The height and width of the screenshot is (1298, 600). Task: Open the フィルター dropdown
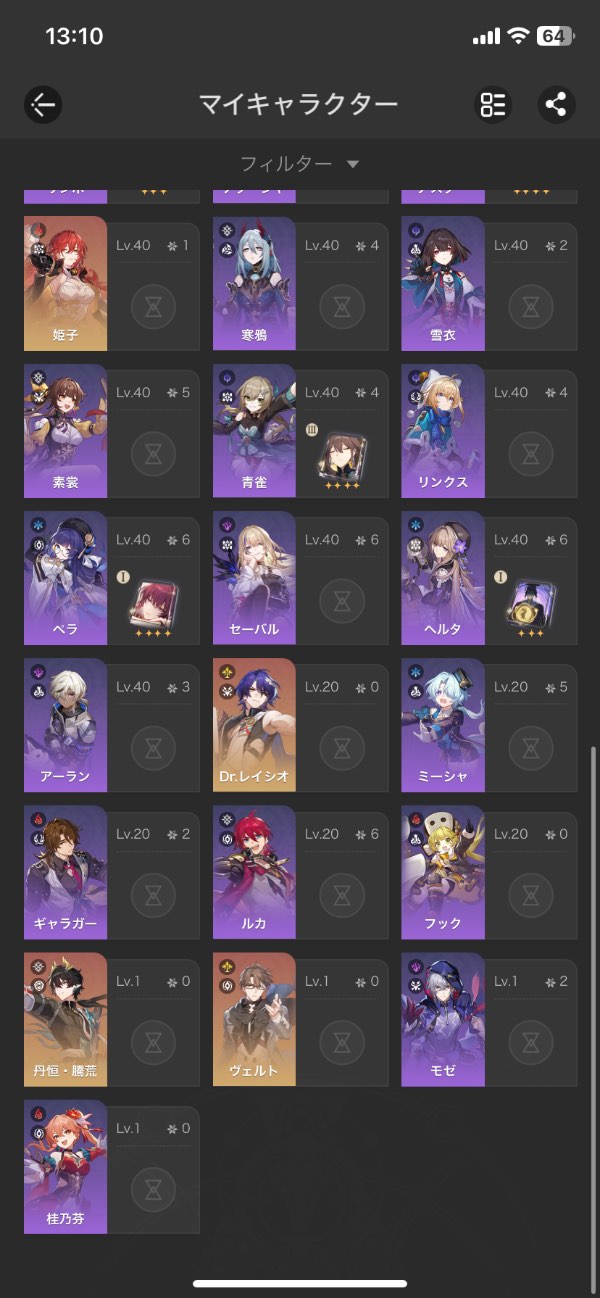pos(300,163)
